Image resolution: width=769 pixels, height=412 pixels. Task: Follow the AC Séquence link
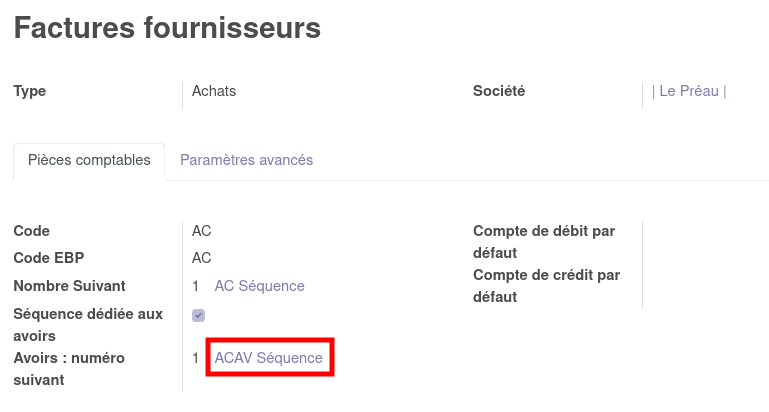(x=259, y=286)
